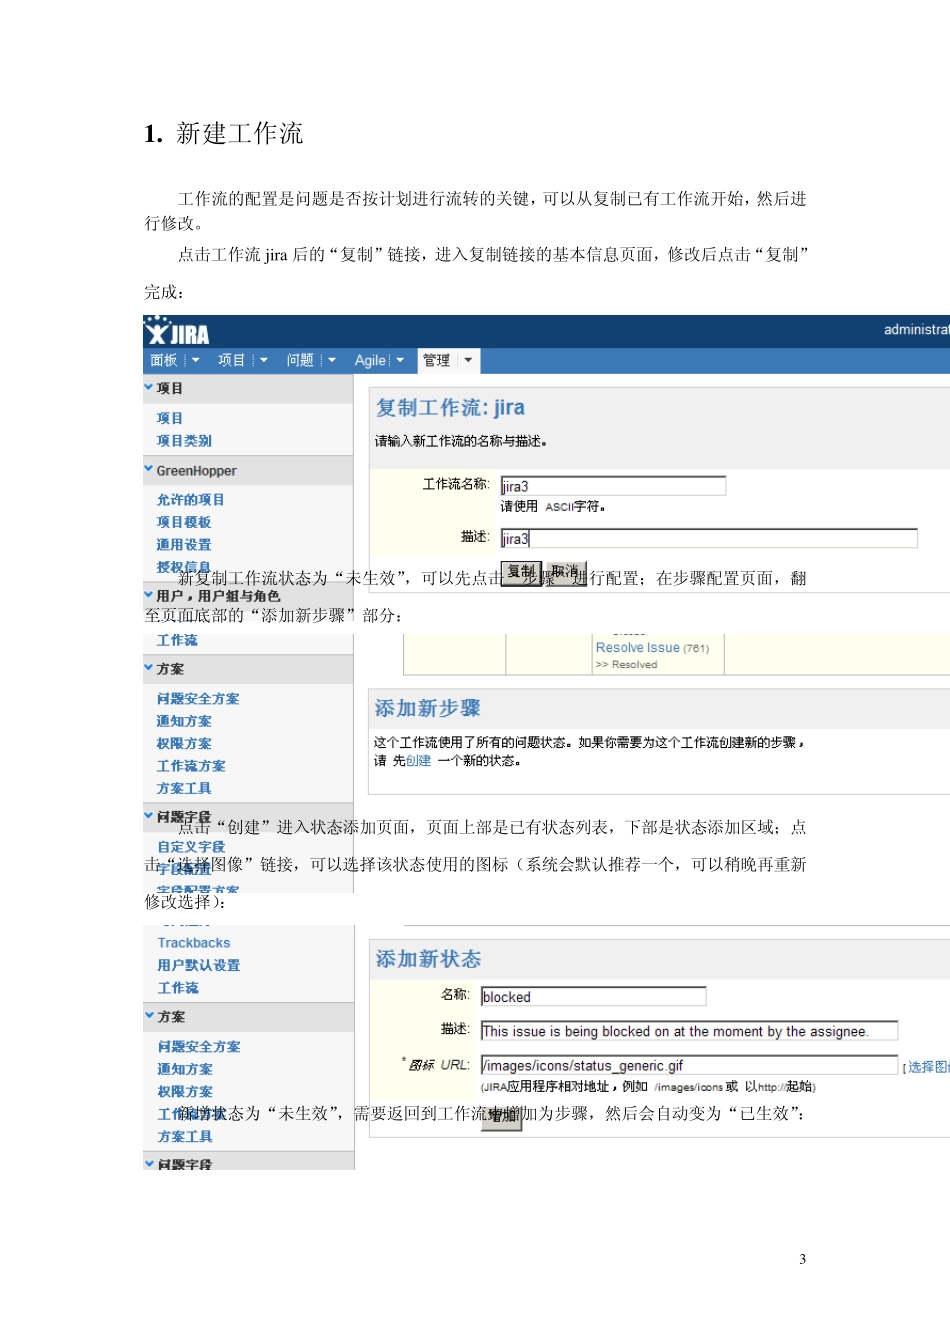Collapse the 用户，用户组与角色 section

coord(149,595)
